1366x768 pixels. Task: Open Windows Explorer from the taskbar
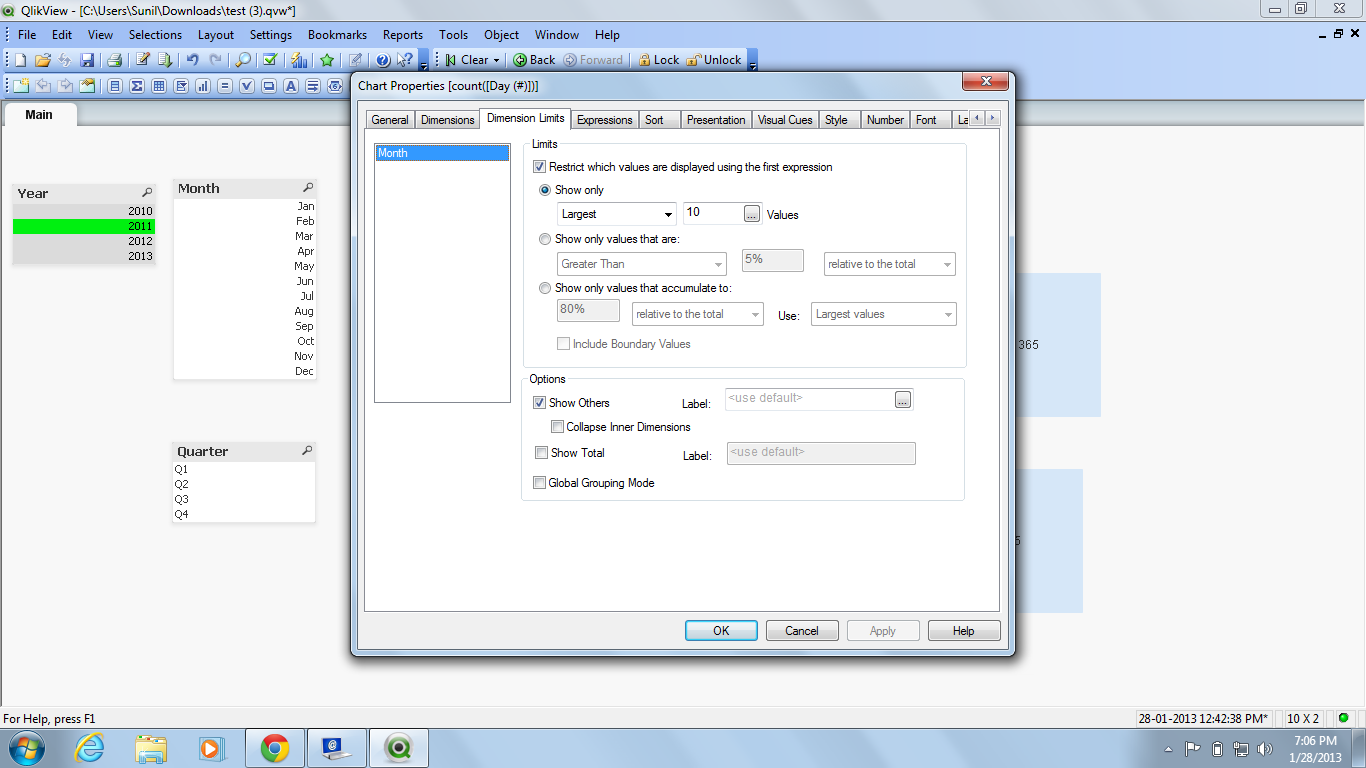[152, 747]
